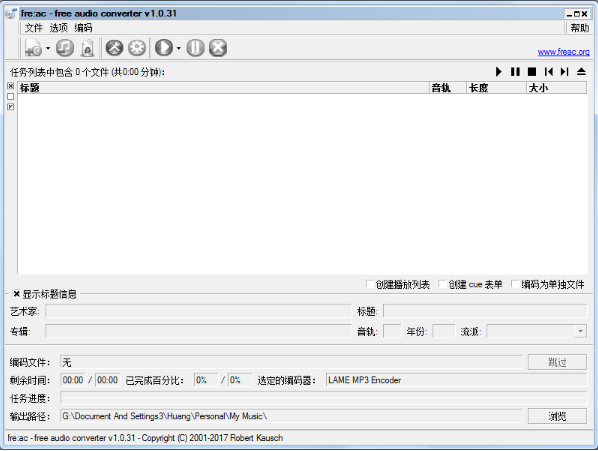598x451 pixels.
Task: Click the 编码文件 field showing 无
Action: pos(291,362)
